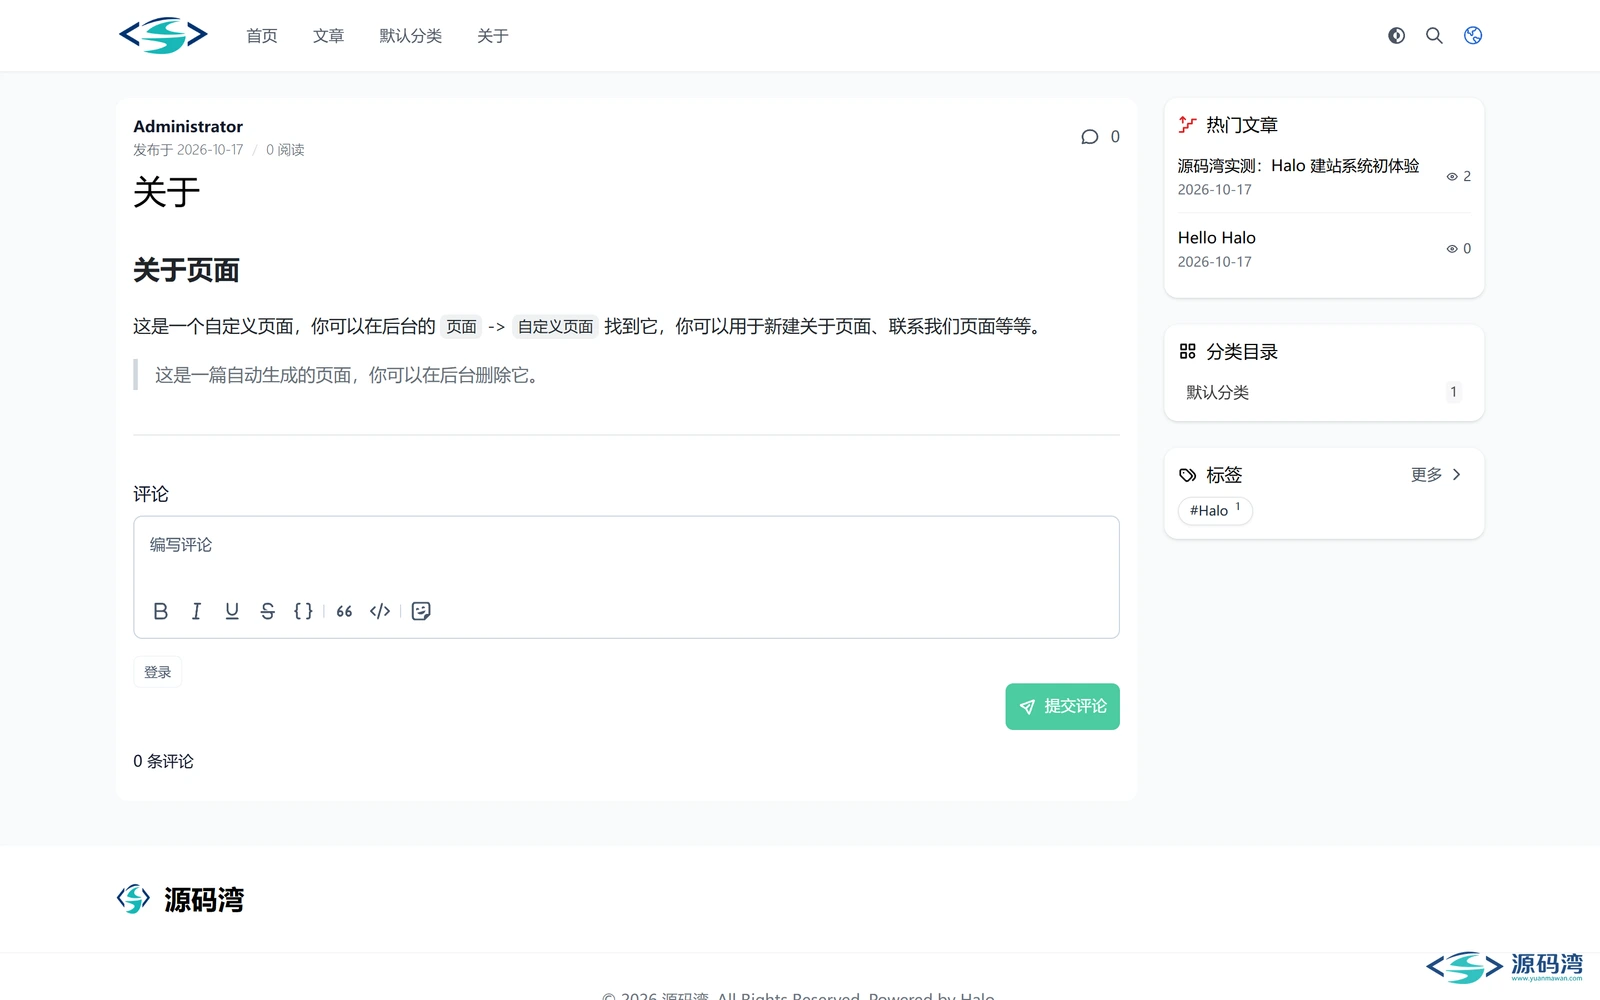Open the Hello Halo article
Screen dimensions: 1600x1000
point(1216,238)
